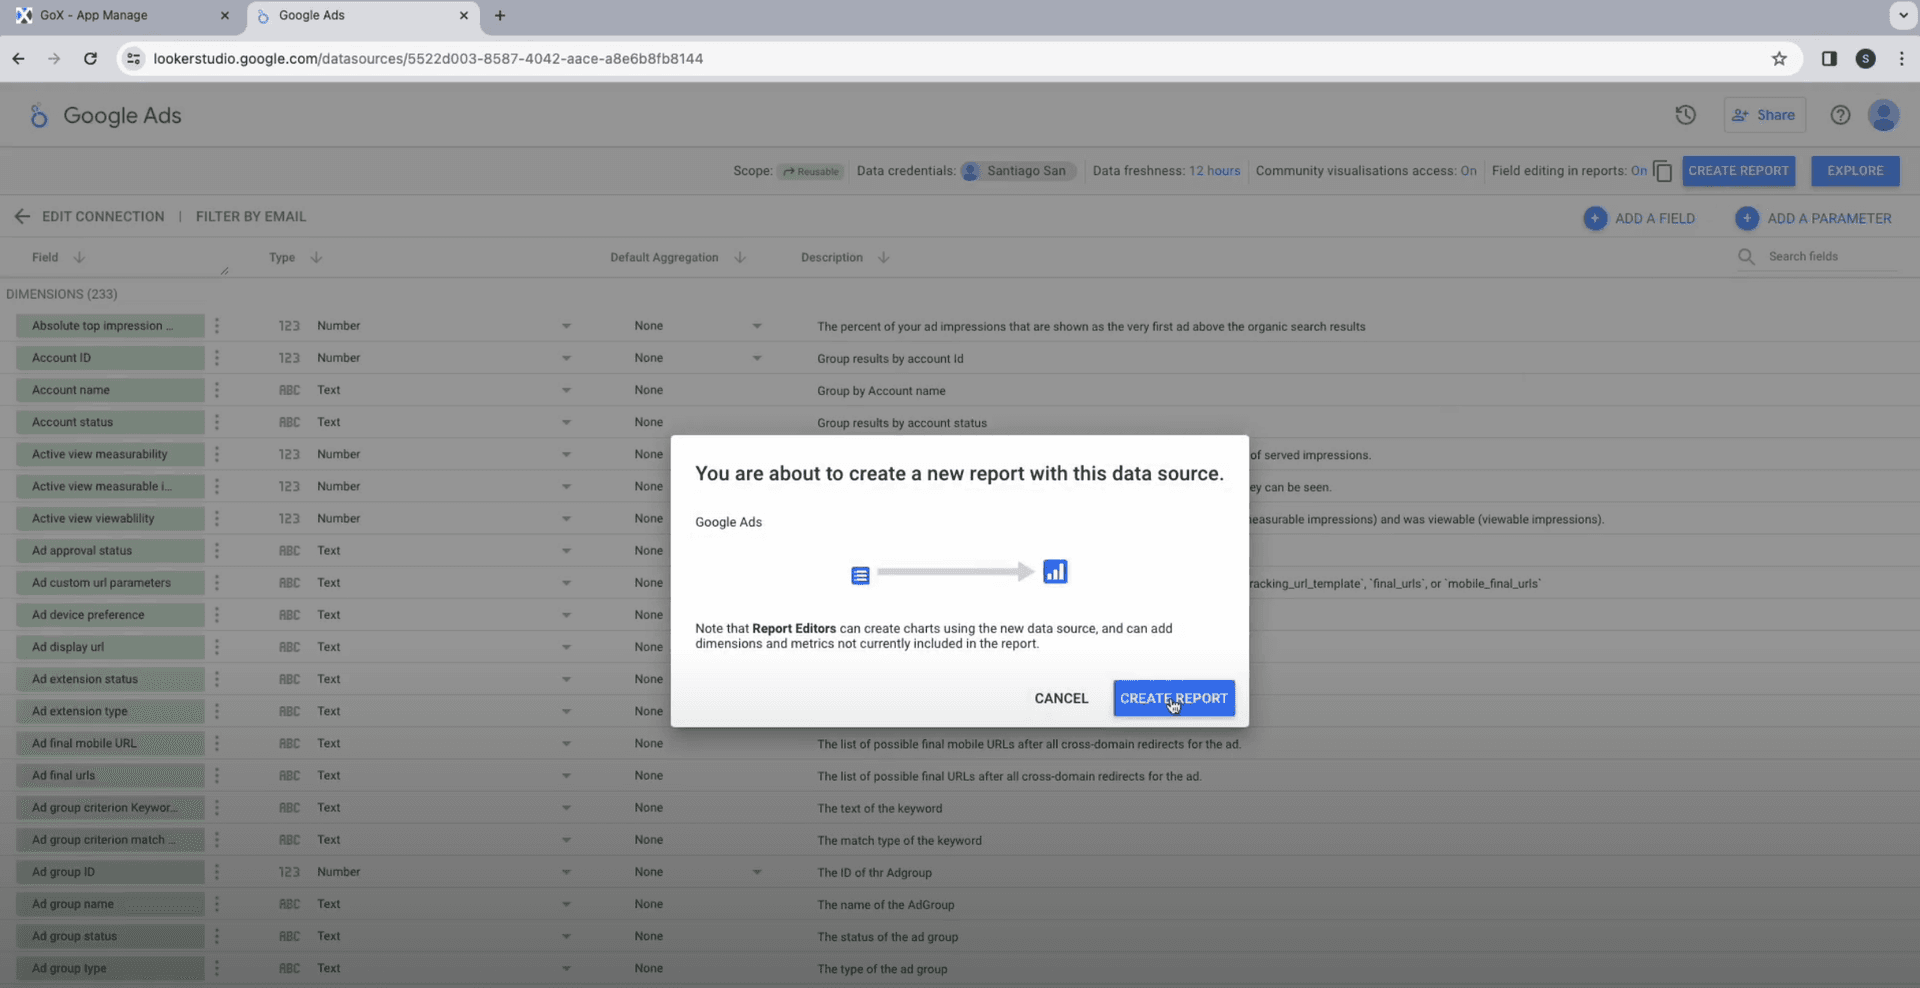
Task: Click the address bar URL
Action: (428, 59)
